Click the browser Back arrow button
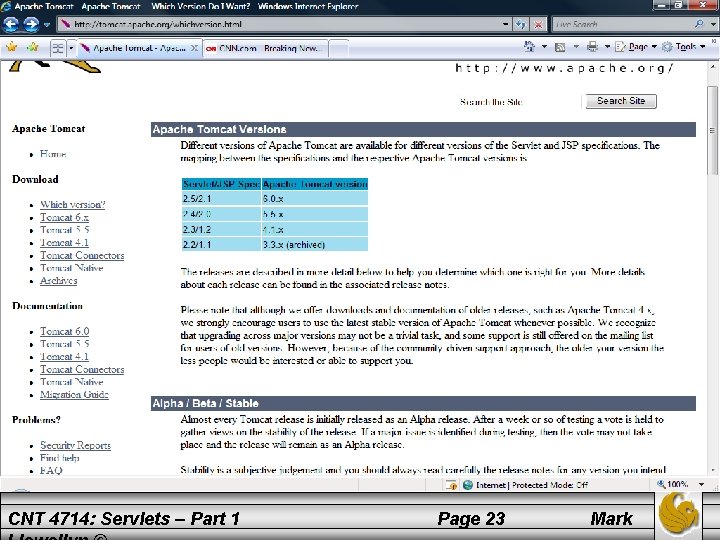This screenshot has height=540, width=720. pos(11,24)
